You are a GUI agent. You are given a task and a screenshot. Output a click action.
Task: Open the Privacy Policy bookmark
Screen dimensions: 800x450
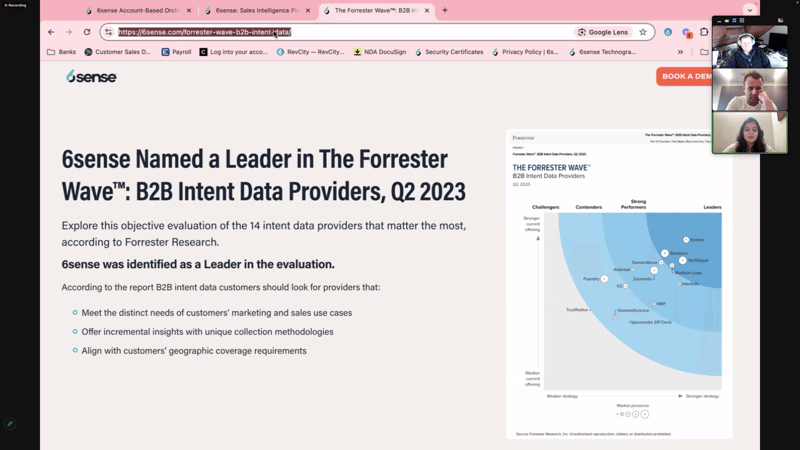pos(525,52)
